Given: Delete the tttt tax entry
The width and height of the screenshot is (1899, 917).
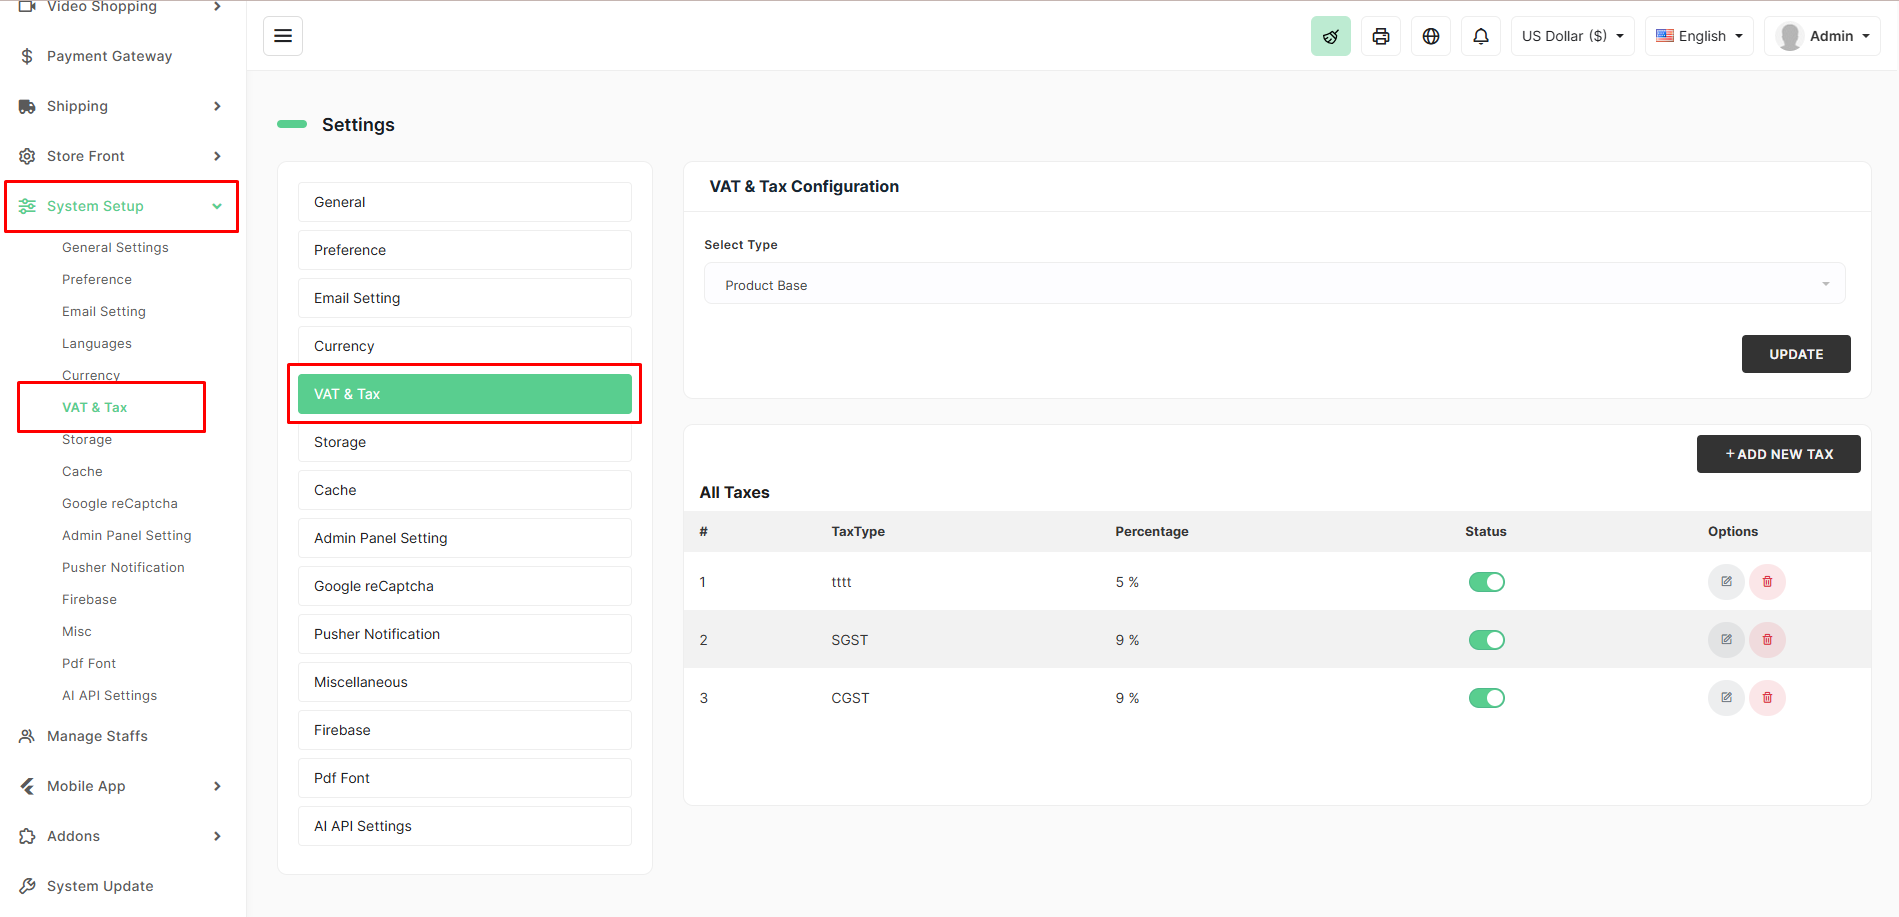Looking at the screenshot, I should point(1767,582).
